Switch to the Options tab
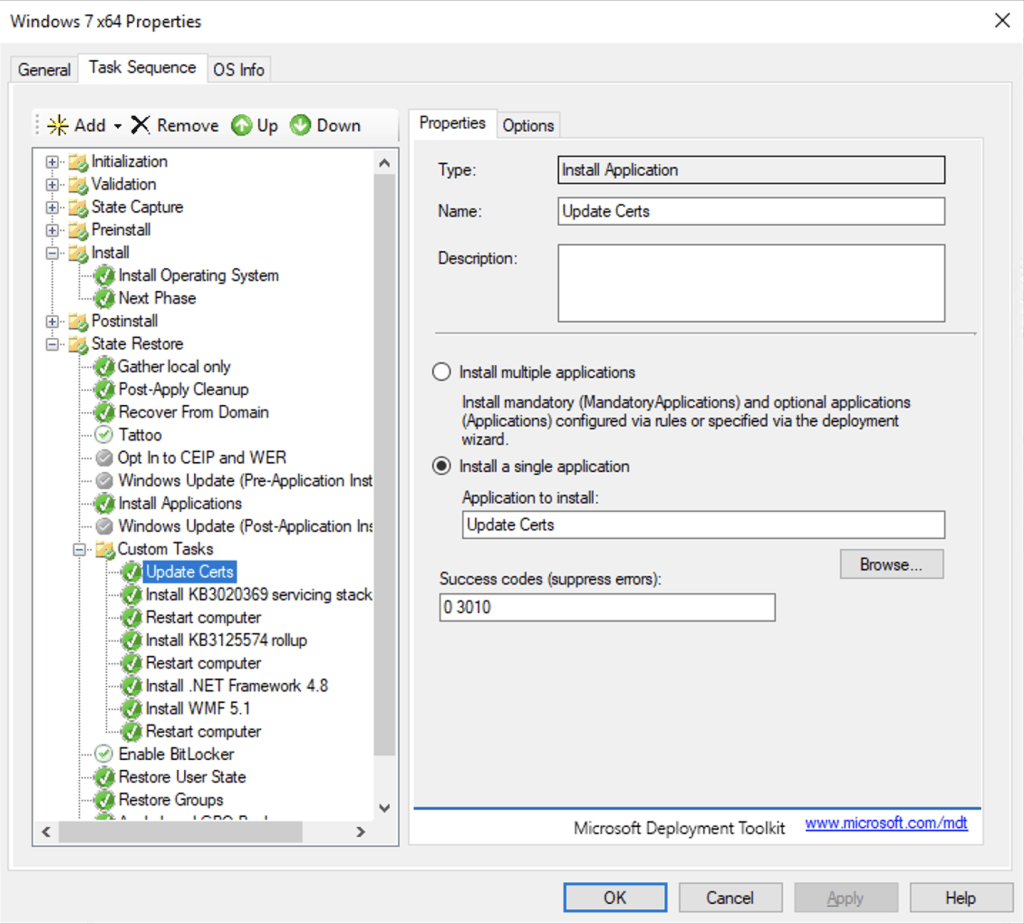Viewport: 1024px width, 924px height. (x=528, y=125)
